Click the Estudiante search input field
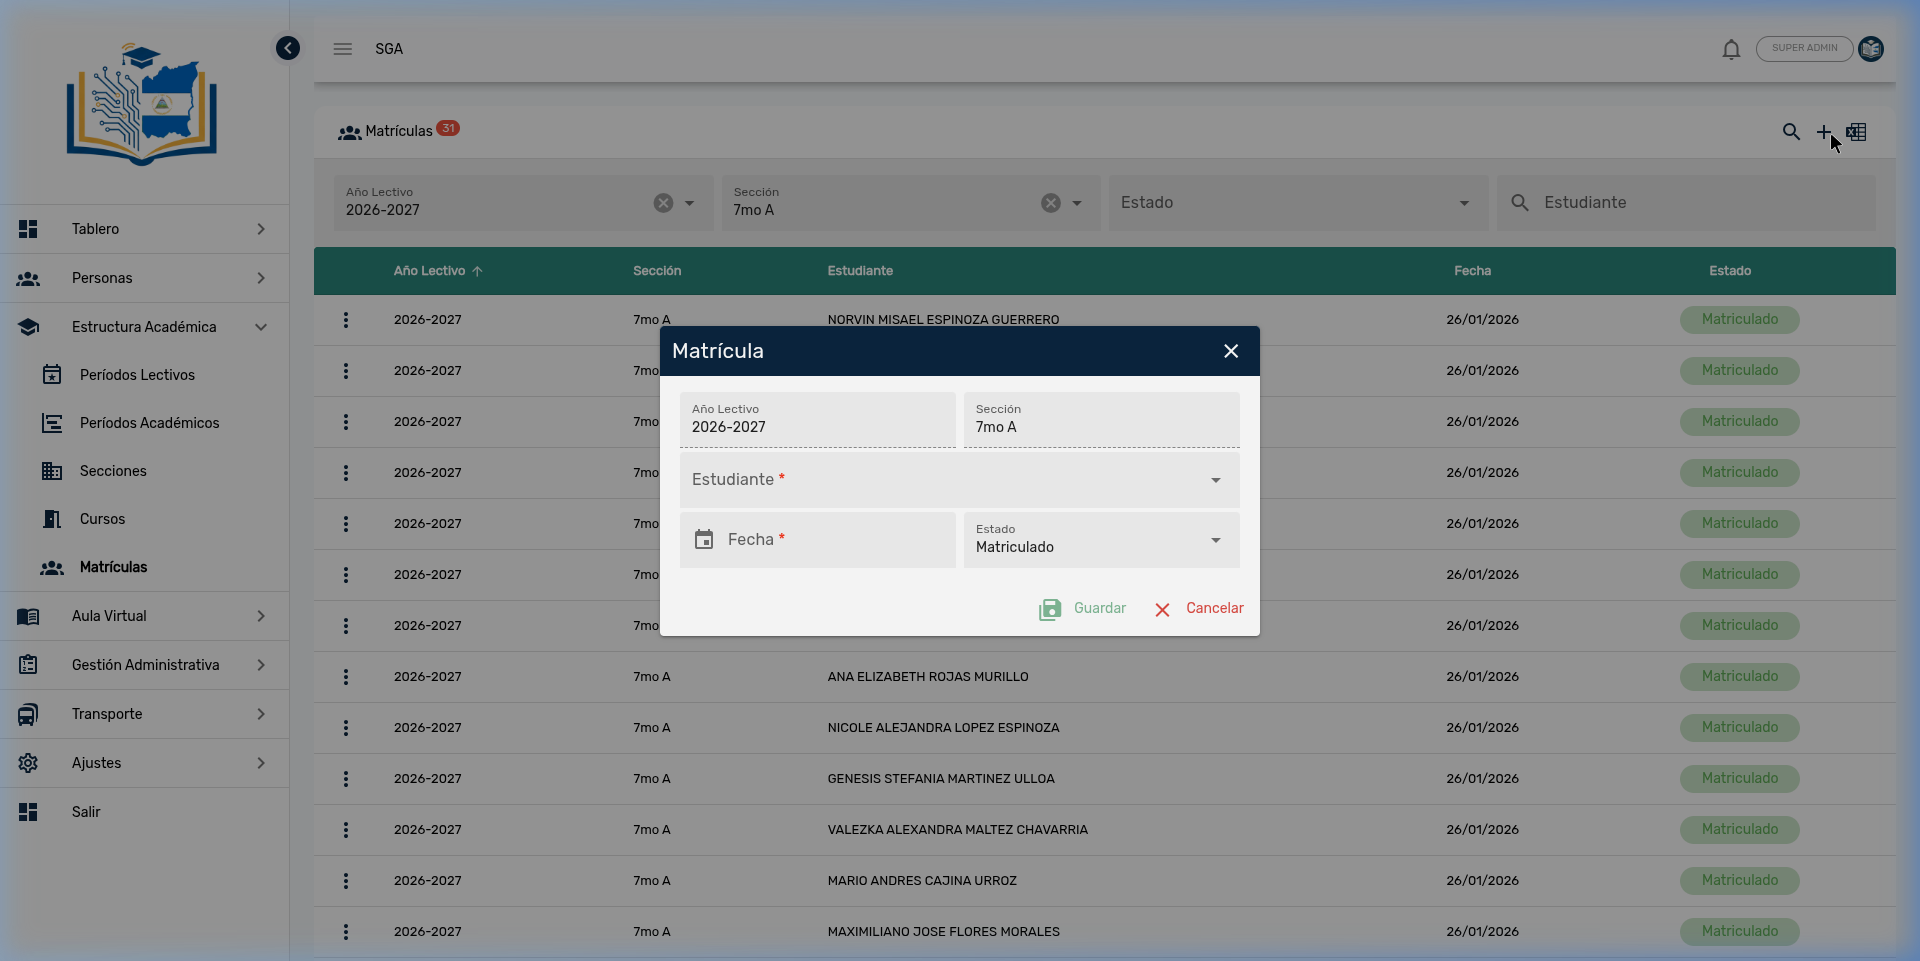 point(1700,203)
